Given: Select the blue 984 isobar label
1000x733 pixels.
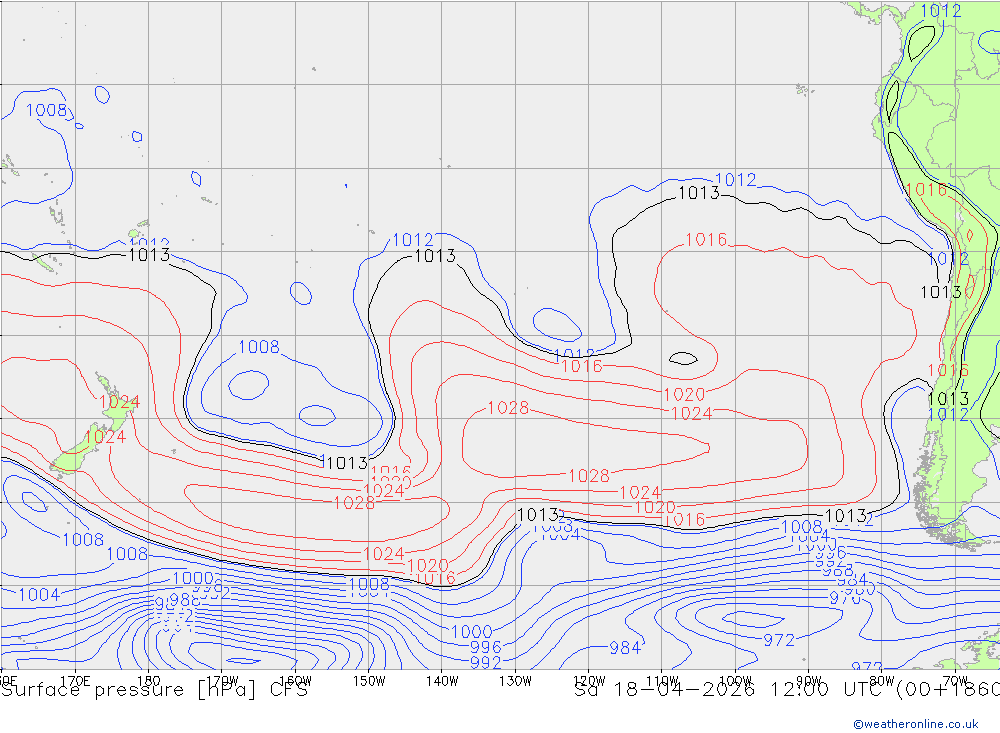Looking at the screenshot, I should 624,648.
